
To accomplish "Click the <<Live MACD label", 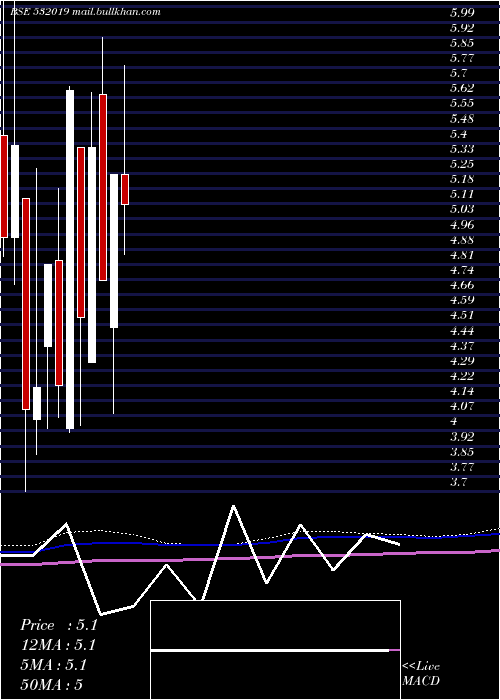I will pyautogui.click(x=421, y=674).
